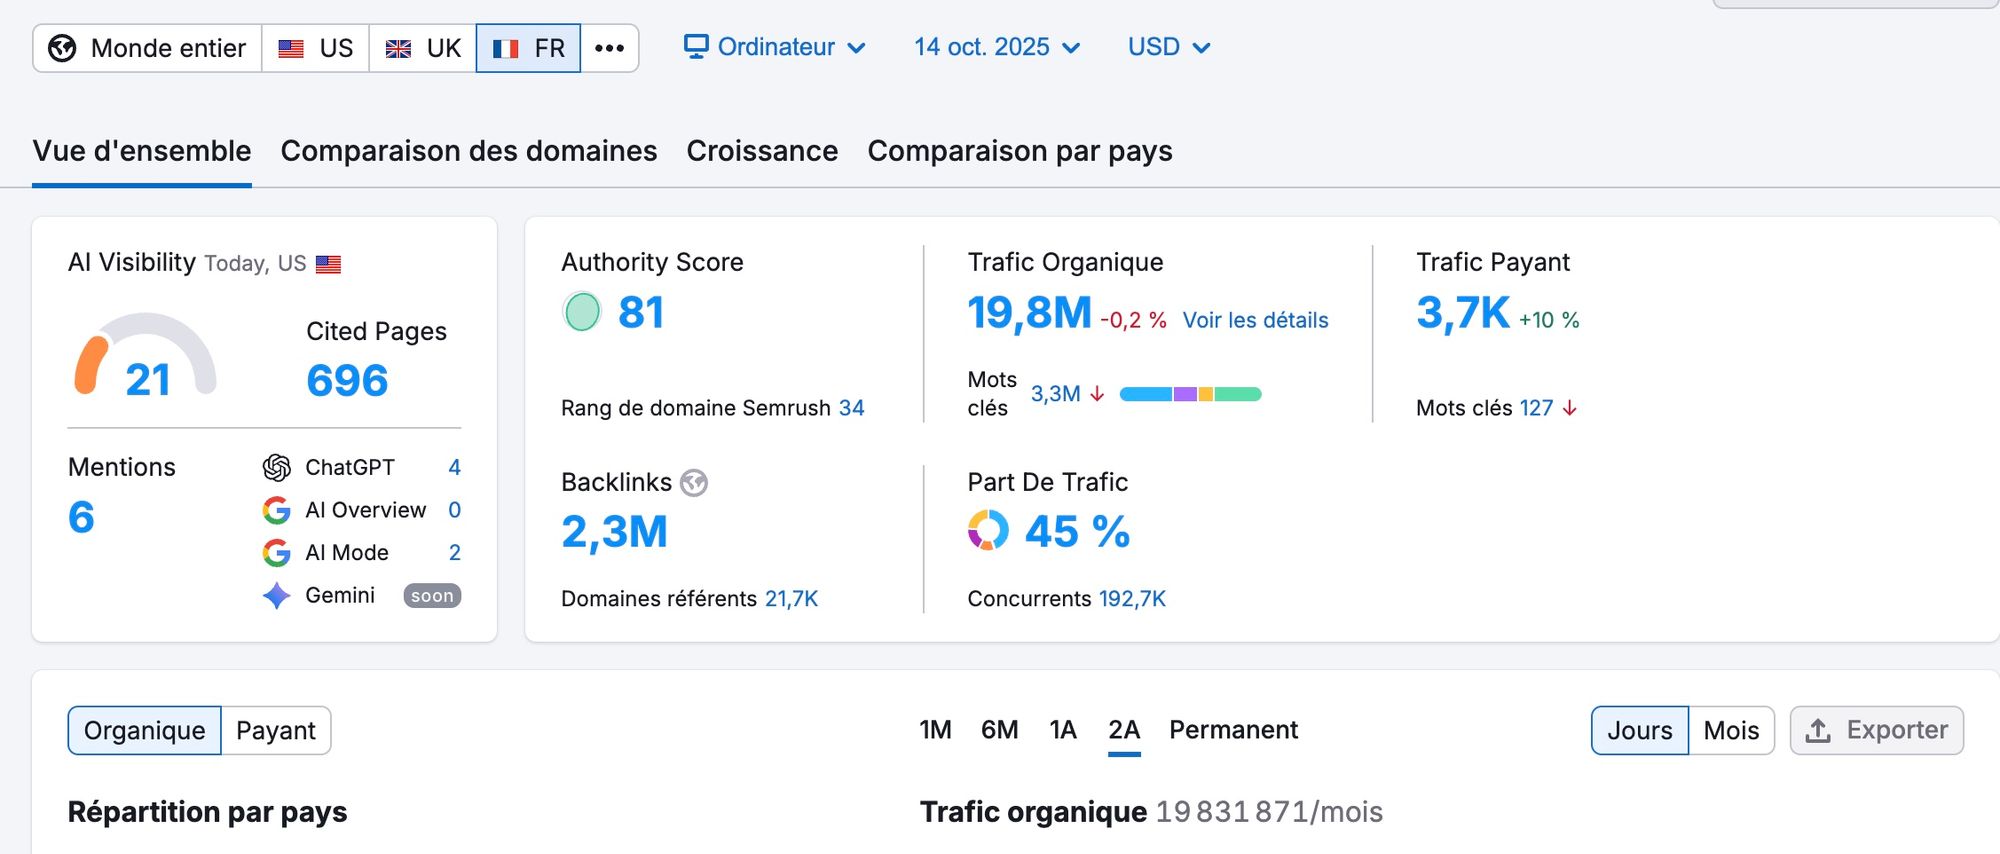Click the globe info icon beside Backlinks
The height and width of the screenshot is (854, 2000).
[694, 483]
